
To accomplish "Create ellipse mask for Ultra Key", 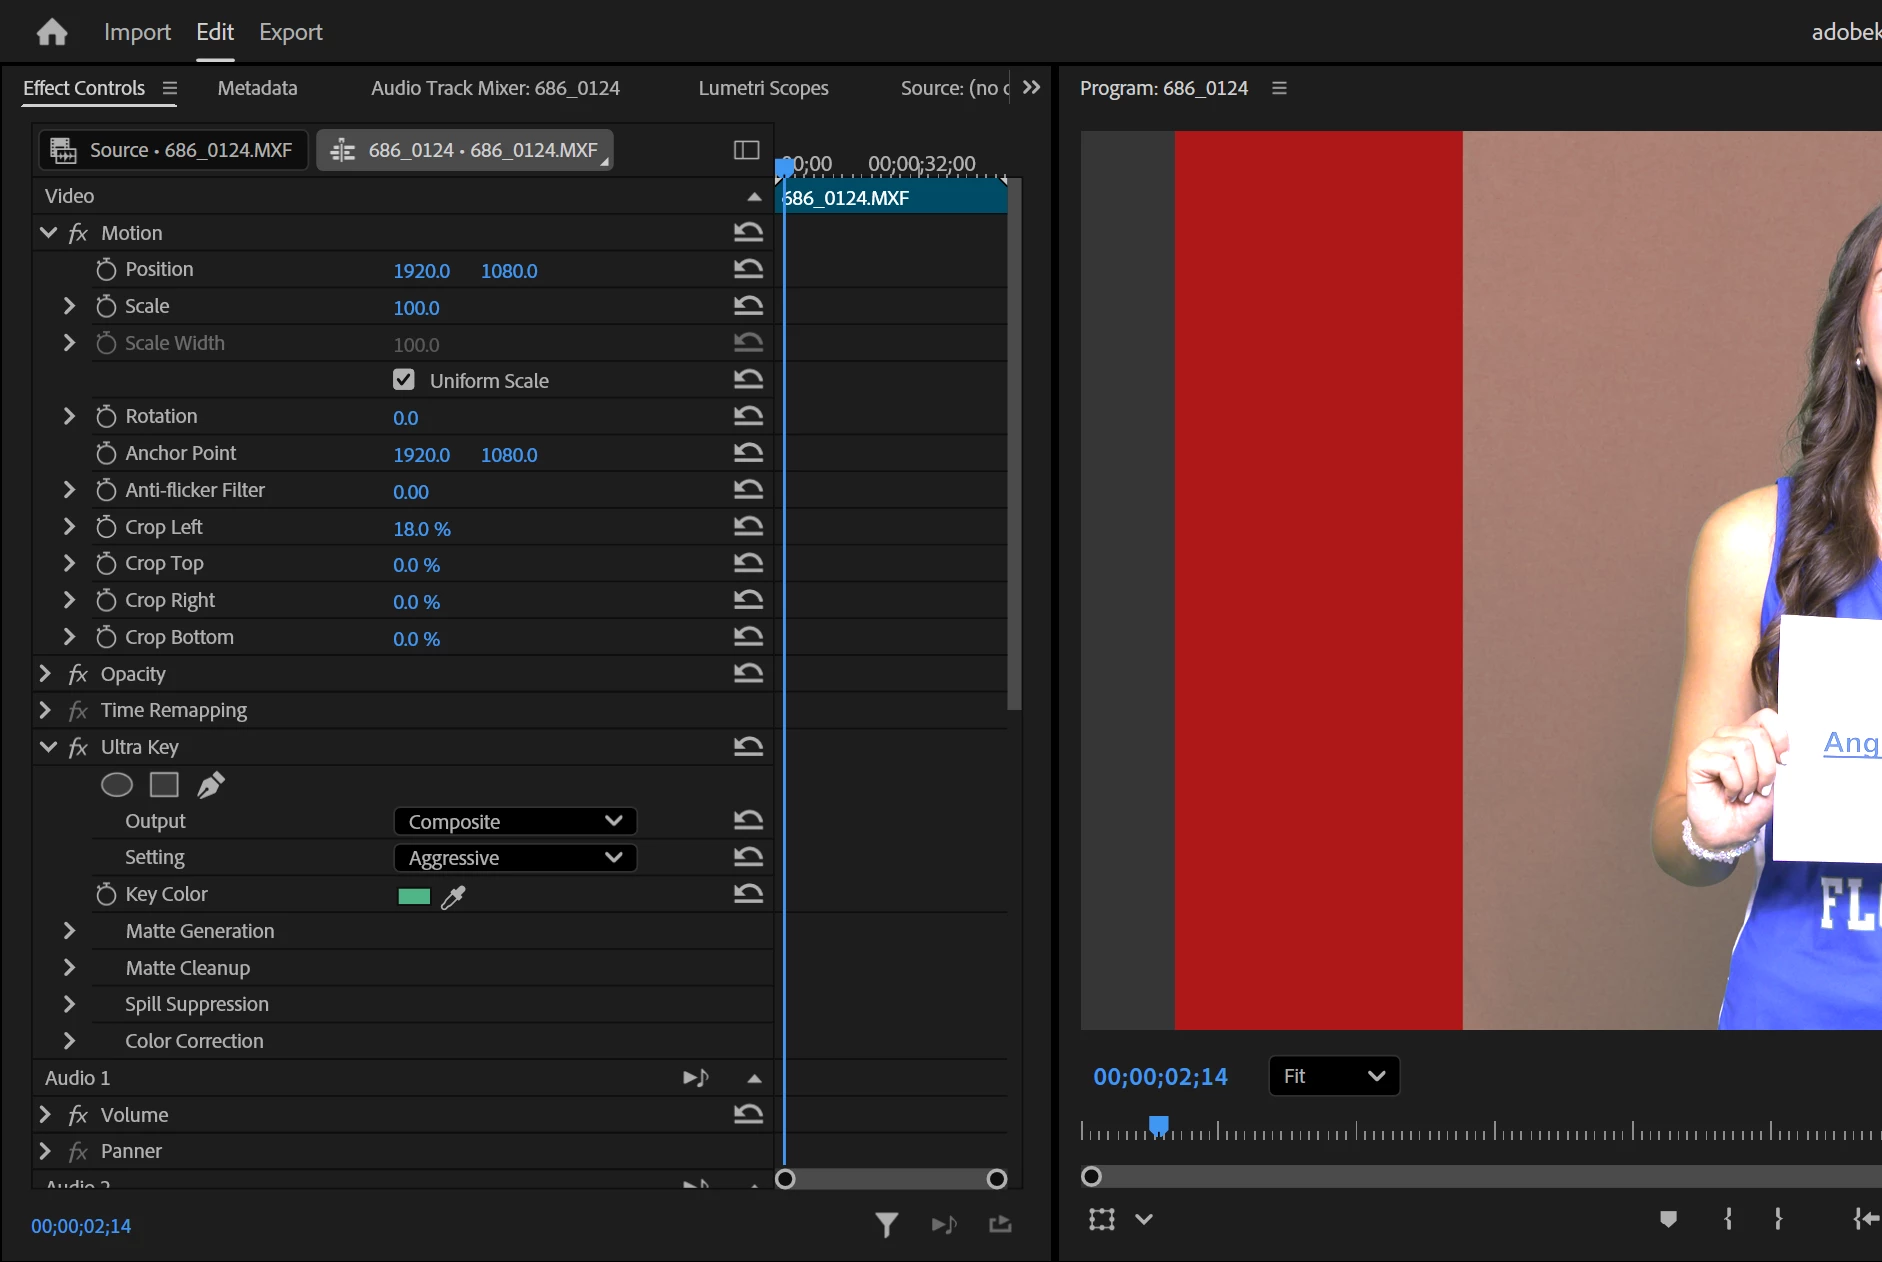I will [117, 785].
